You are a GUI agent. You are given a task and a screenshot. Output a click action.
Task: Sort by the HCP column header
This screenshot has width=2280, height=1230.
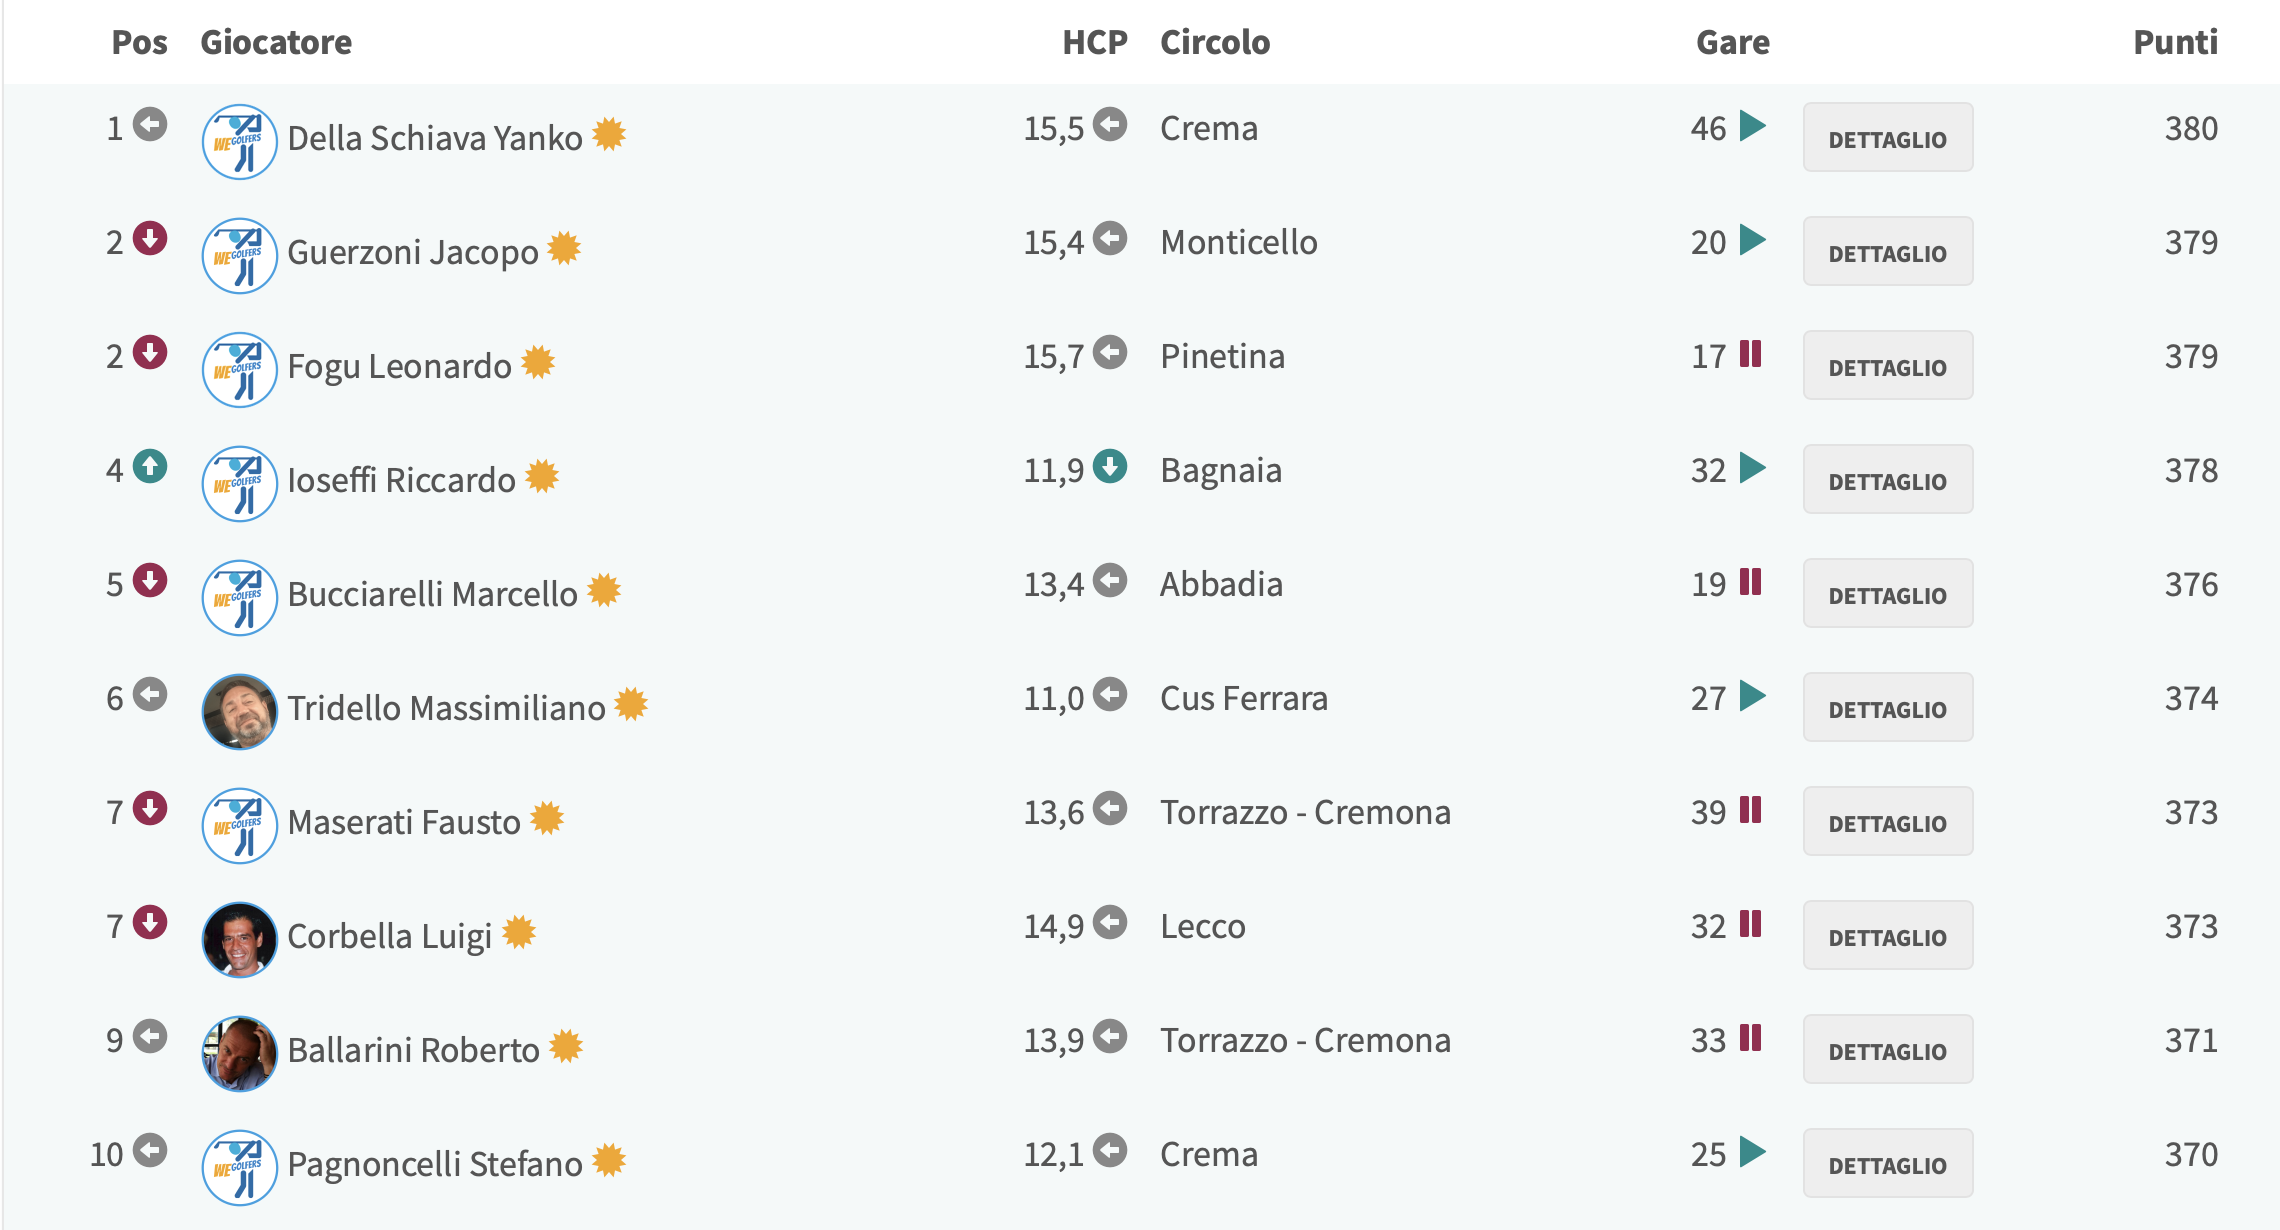(x=1095, y=42)
